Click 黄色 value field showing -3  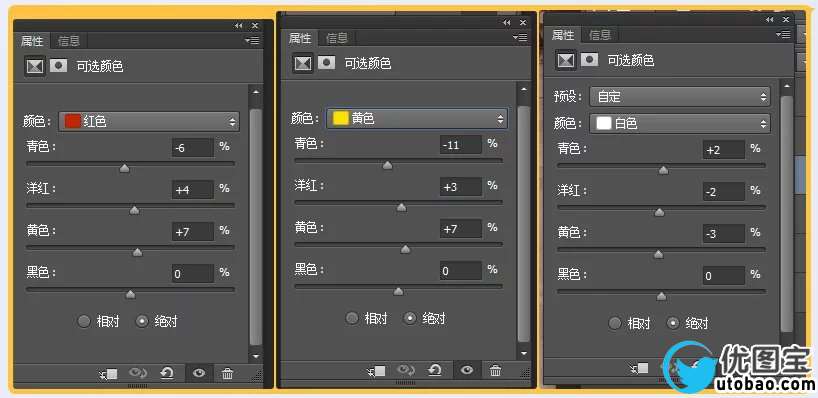click(724, 234)
